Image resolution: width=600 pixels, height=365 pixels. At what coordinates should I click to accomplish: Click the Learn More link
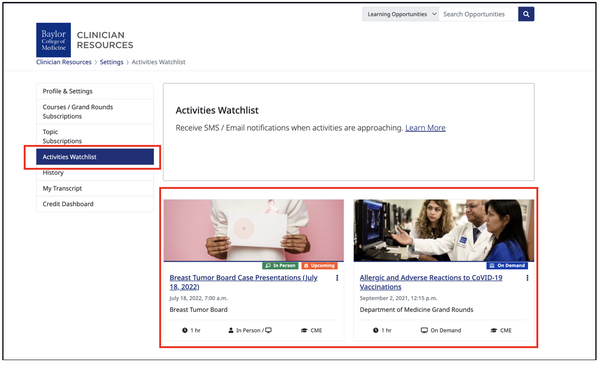pos(425,128)
